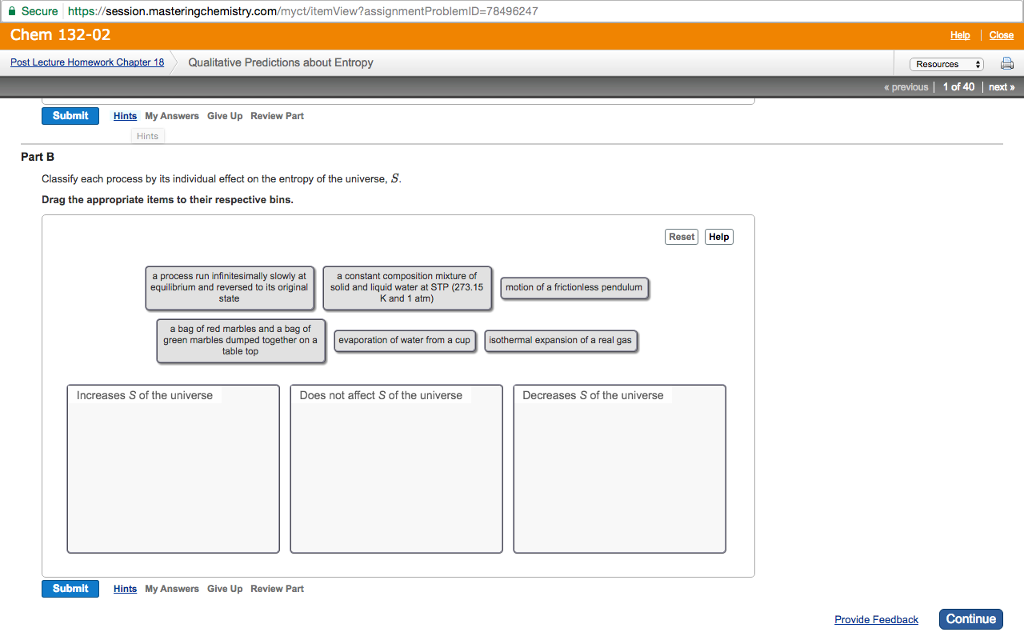Go to the next problem
Image resolution: width=1024 pixels, height=640 pixels.
click(x=1001, y=87)
